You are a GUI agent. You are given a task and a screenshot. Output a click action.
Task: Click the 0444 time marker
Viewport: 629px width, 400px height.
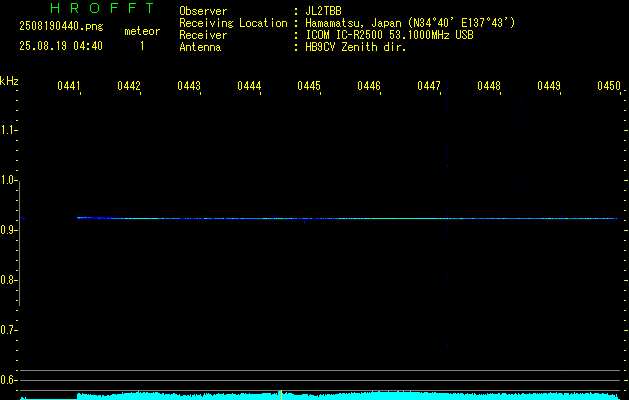coord(248,86)
